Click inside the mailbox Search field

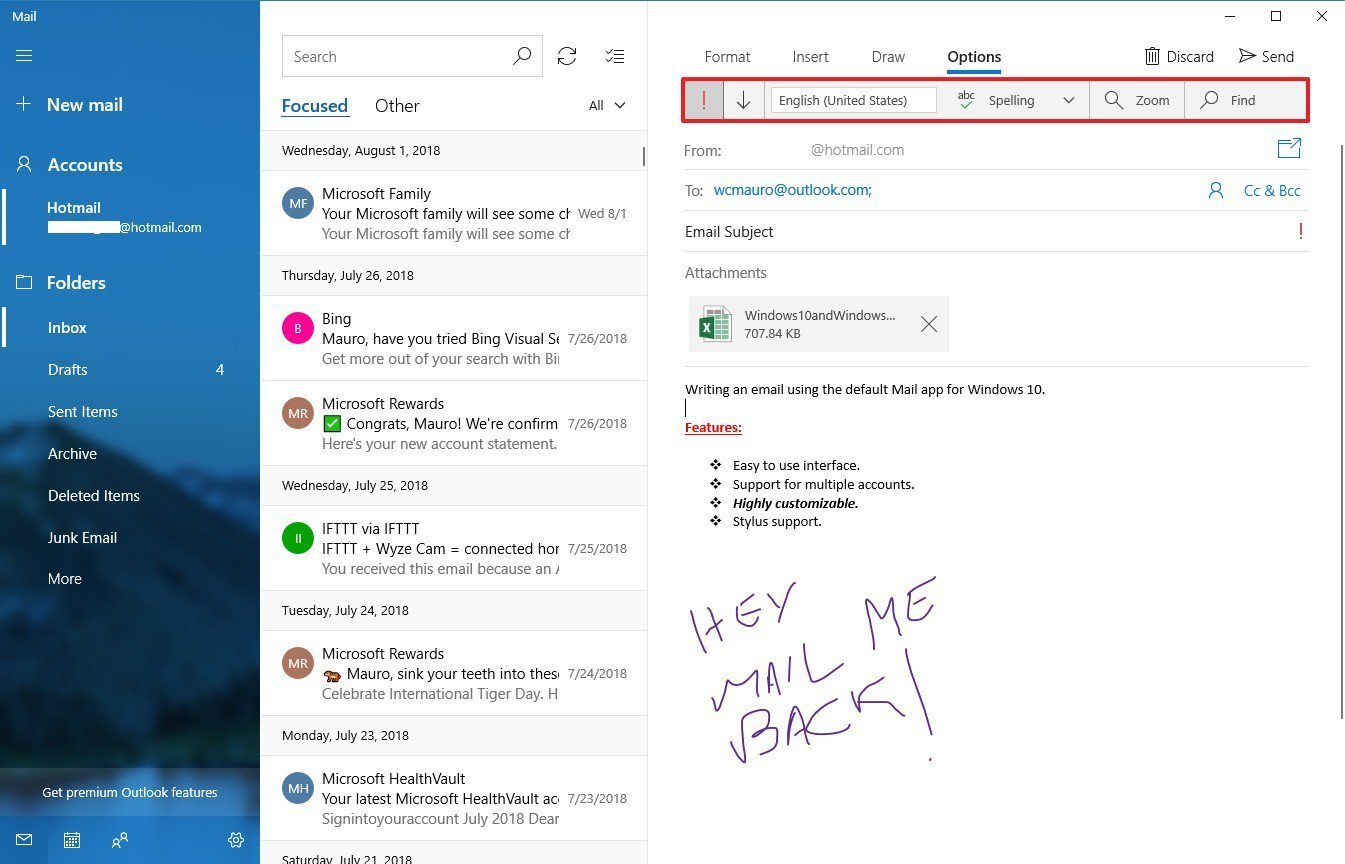click(x=400, y=56)
